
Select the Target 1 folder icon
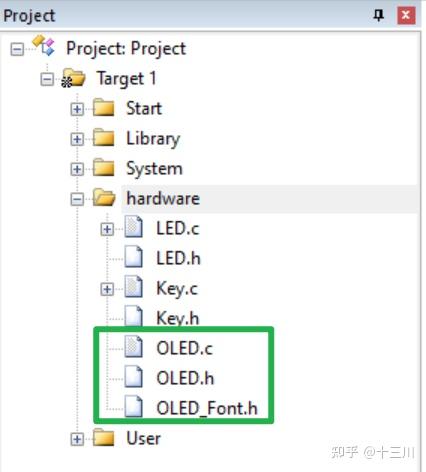coord(73,78)
